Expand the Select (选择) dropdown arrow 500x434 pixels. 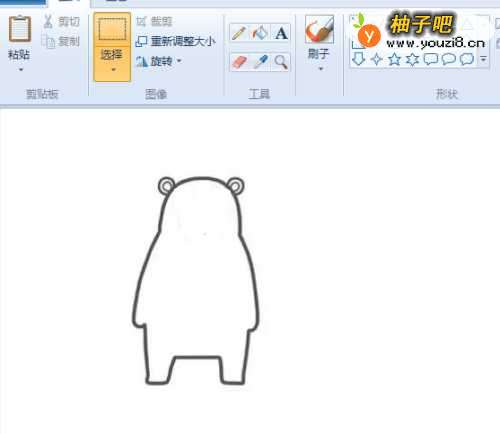(112, 69)
